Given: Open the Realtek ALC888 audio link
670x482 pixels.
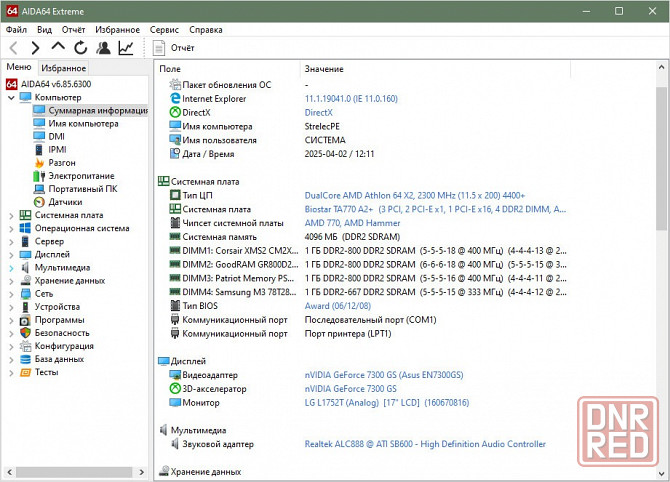Looking at the screenshot, I should (425, 444).
